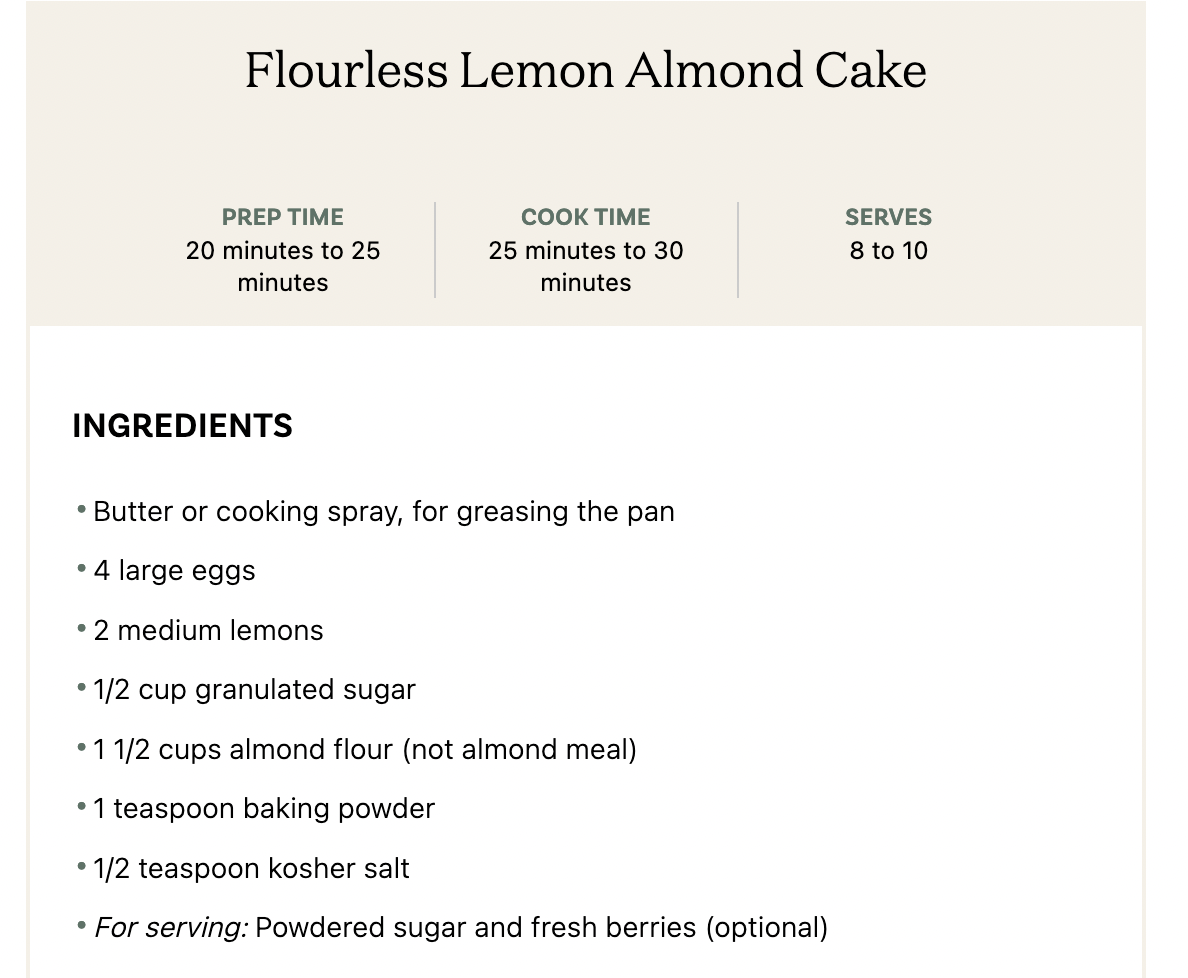Click the granulated sugar ingredient line
1188x978 pixels.
(254, 690)
